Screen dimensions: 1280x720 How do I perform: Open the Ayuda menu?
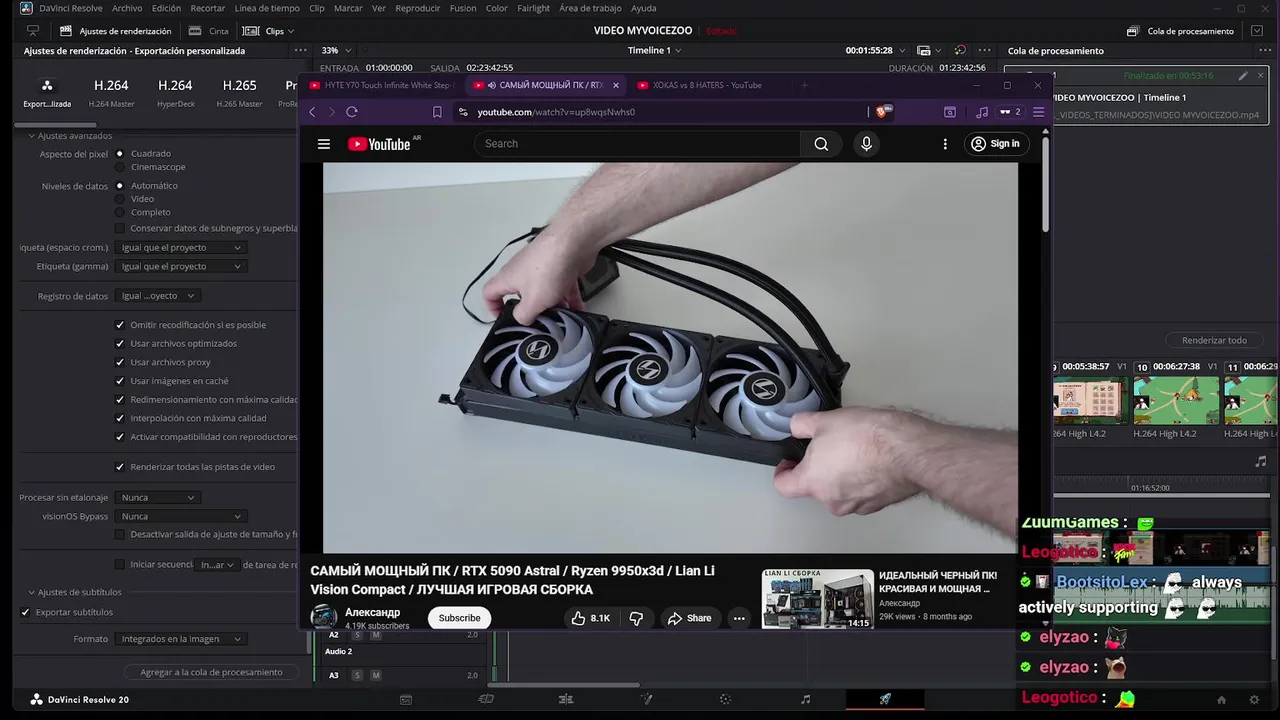coord(644,8)
